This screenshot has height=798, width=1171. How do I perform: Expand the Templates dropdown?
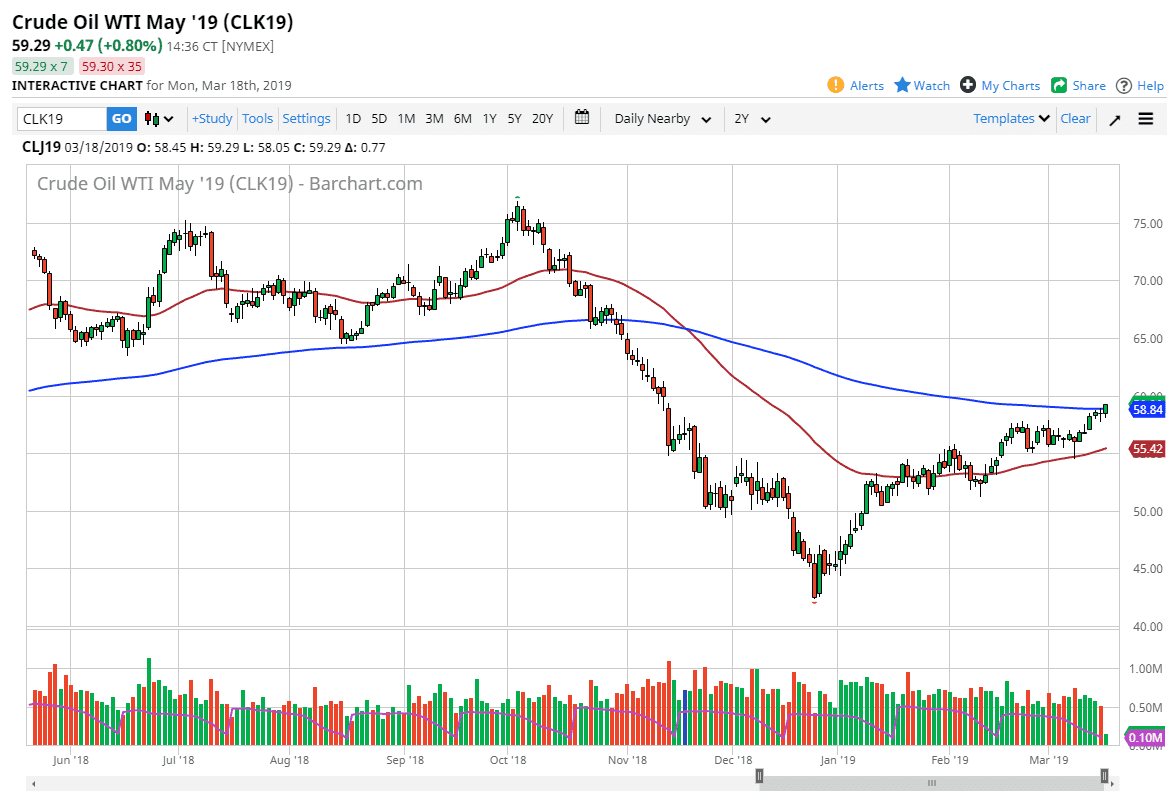(x=1011, y=118)
